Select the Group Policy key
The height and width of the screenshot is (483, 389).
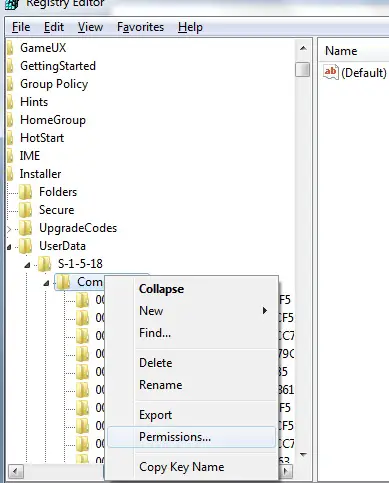(54, 84)
